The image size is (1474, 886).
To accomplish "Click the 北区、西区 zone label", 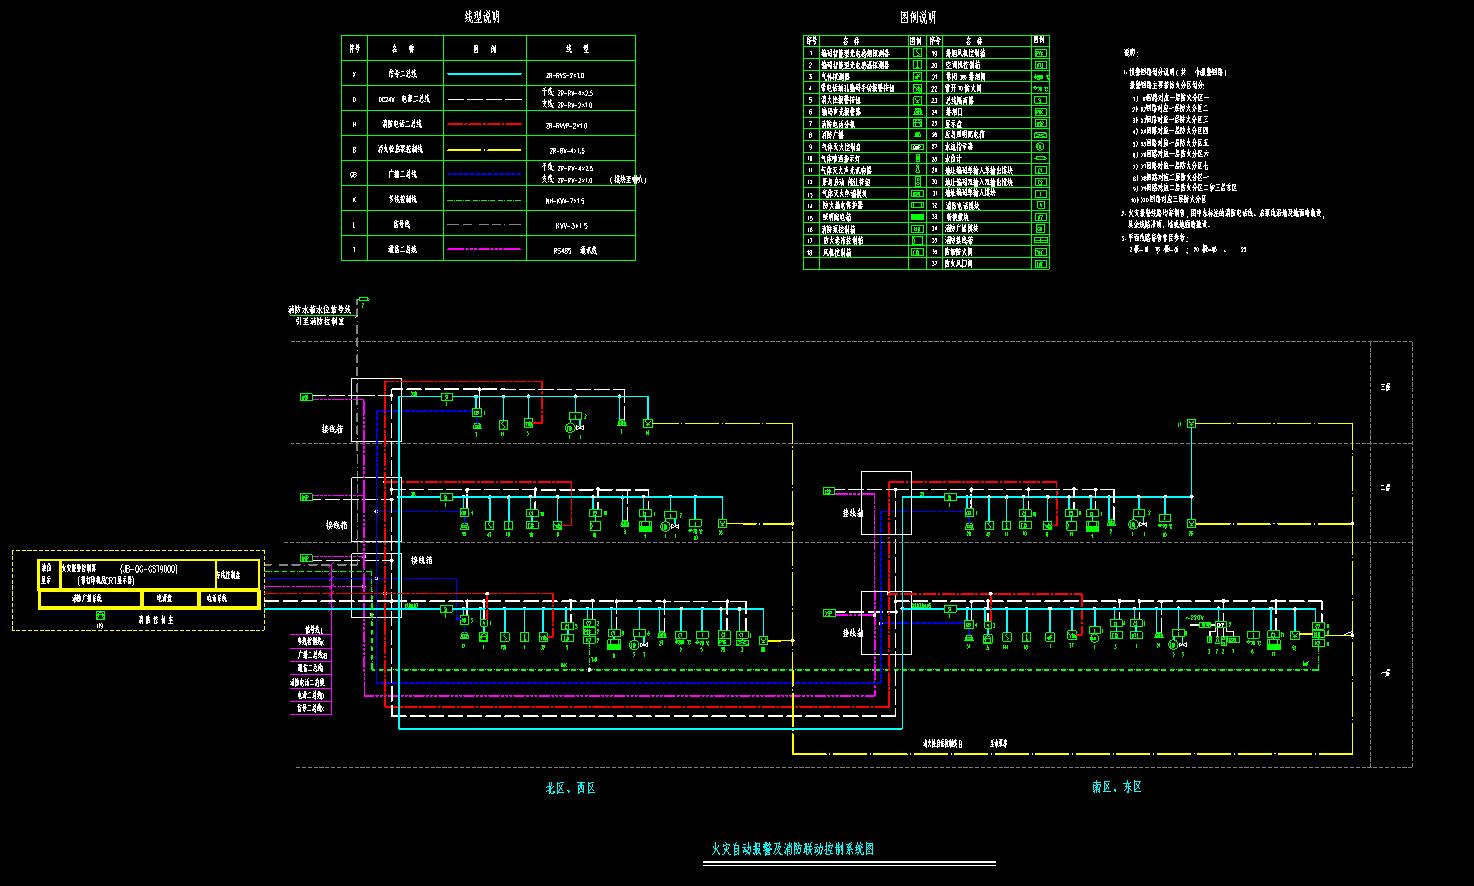I will point(570,788).
